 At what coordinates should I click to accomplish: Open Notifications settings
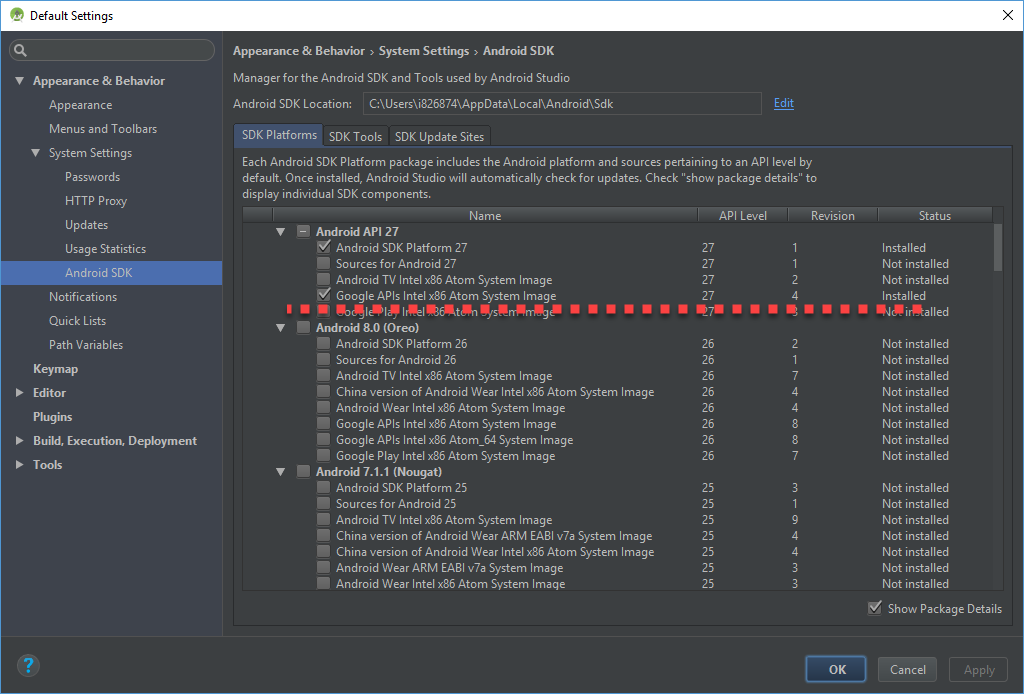[83, 296]
